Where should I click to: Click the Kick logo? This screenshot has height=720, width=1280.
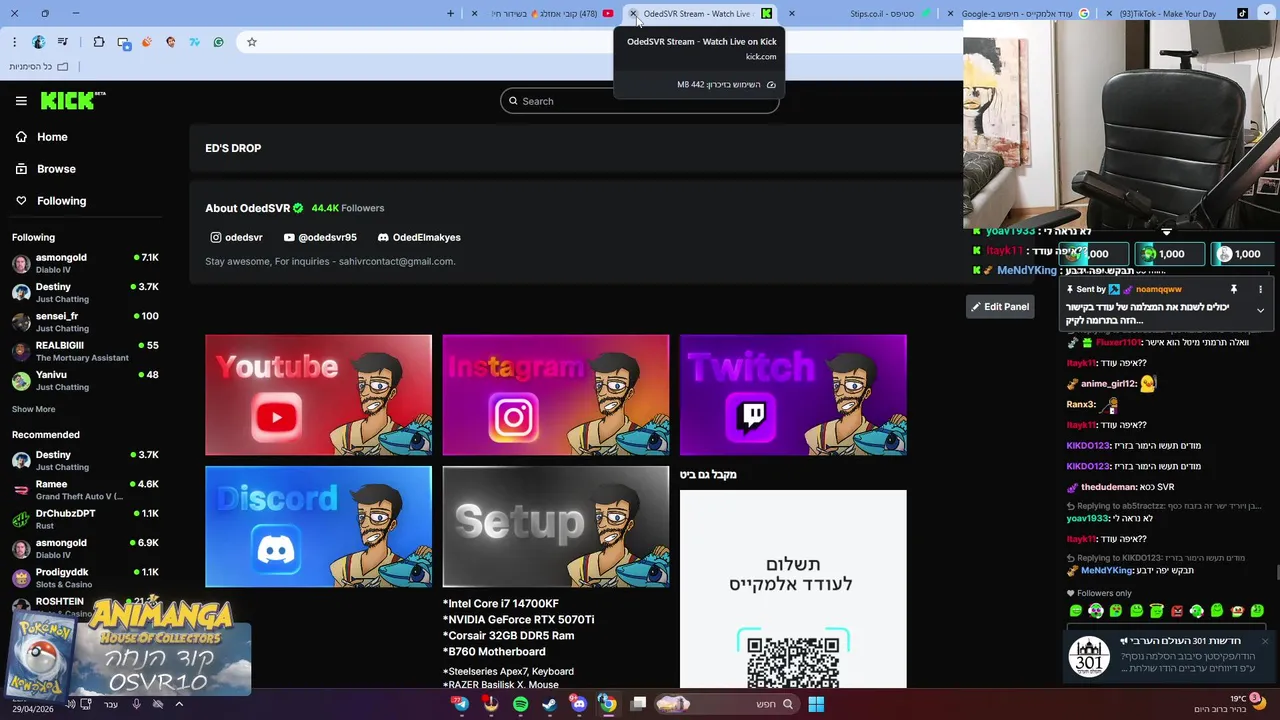pos(73,100)
